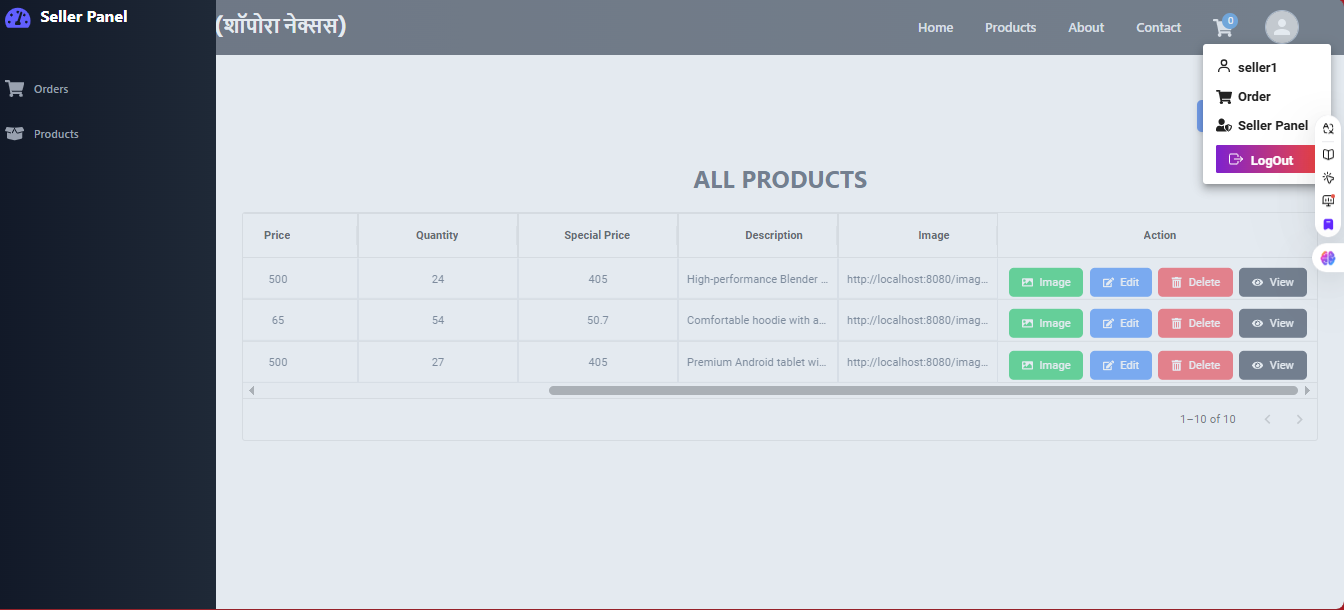Select Seller Panel in the user dropdown
This screenshot has width=1344, height=610.
coord(1262,125)
